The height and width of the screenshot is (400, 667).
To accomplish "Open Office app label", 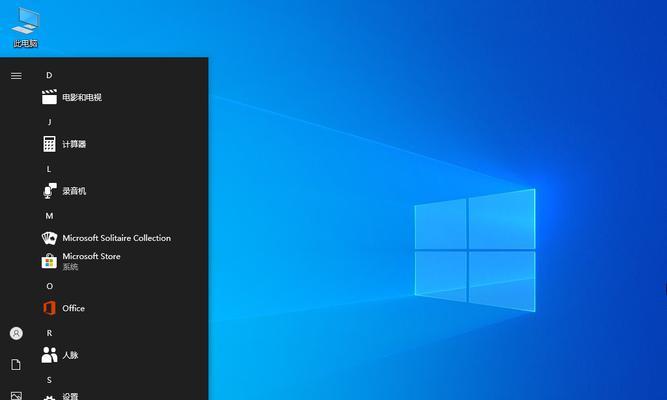I will [x=73, y=308].
